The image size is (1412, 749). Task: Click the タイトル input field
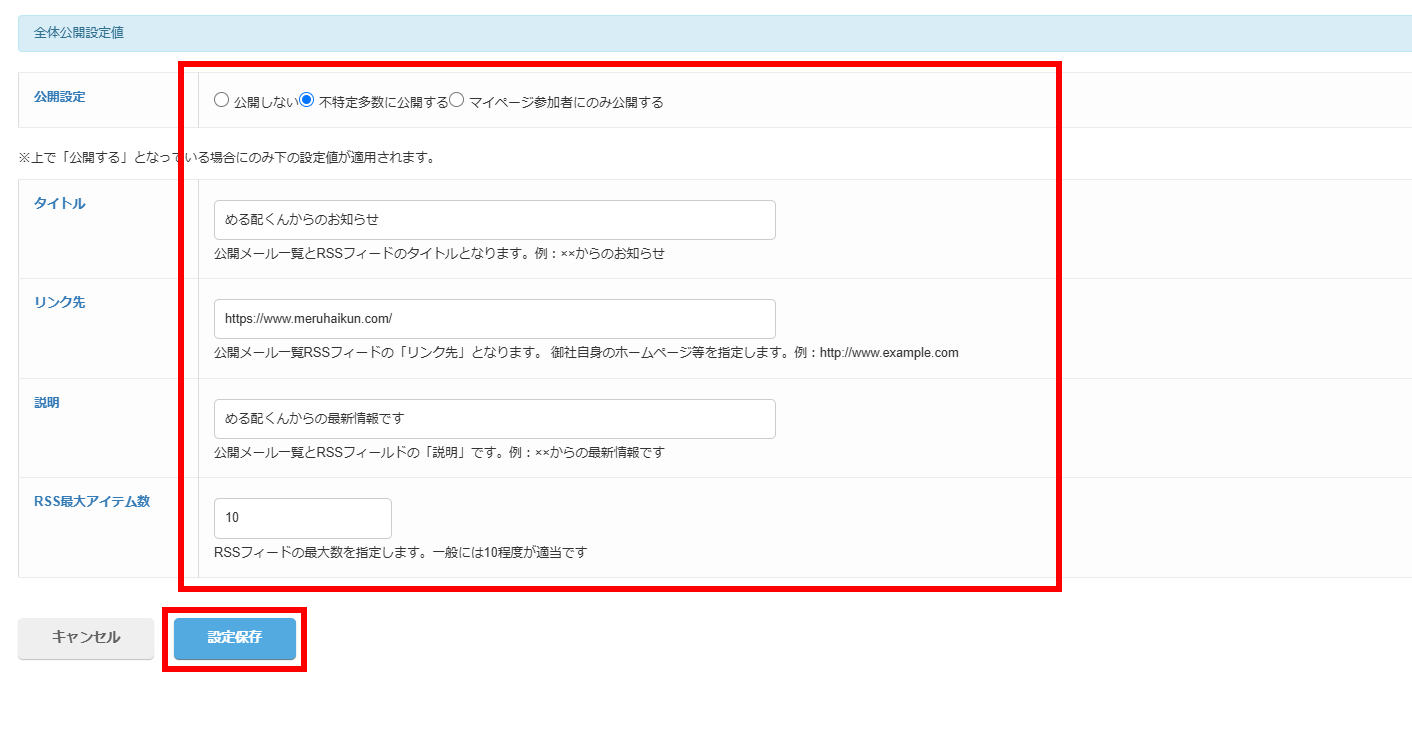495,220
